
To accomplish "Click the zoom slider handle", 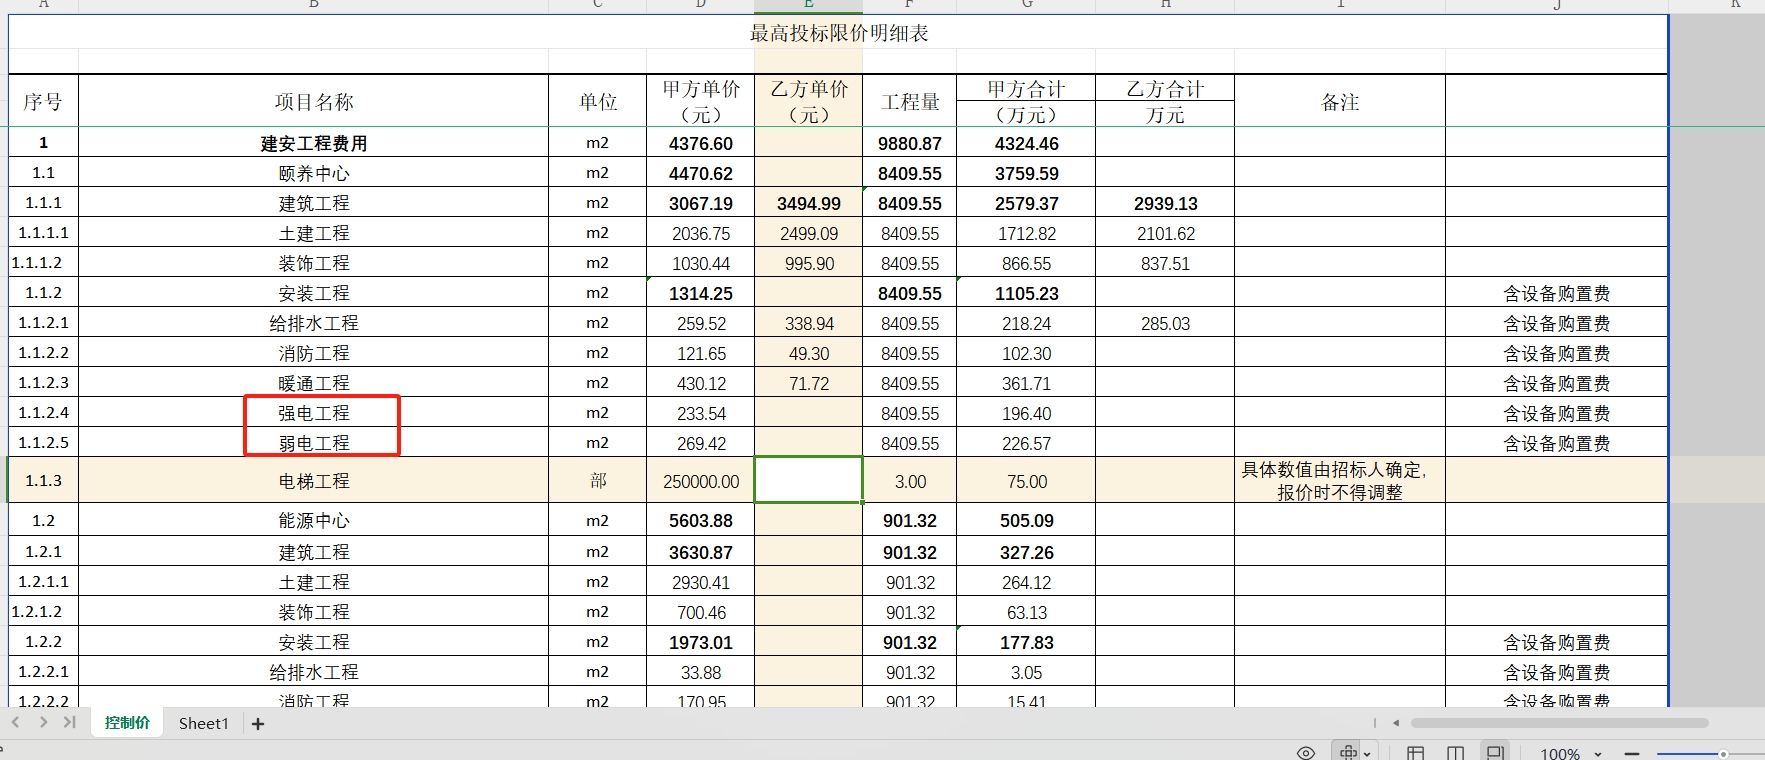I will 1723,754.
